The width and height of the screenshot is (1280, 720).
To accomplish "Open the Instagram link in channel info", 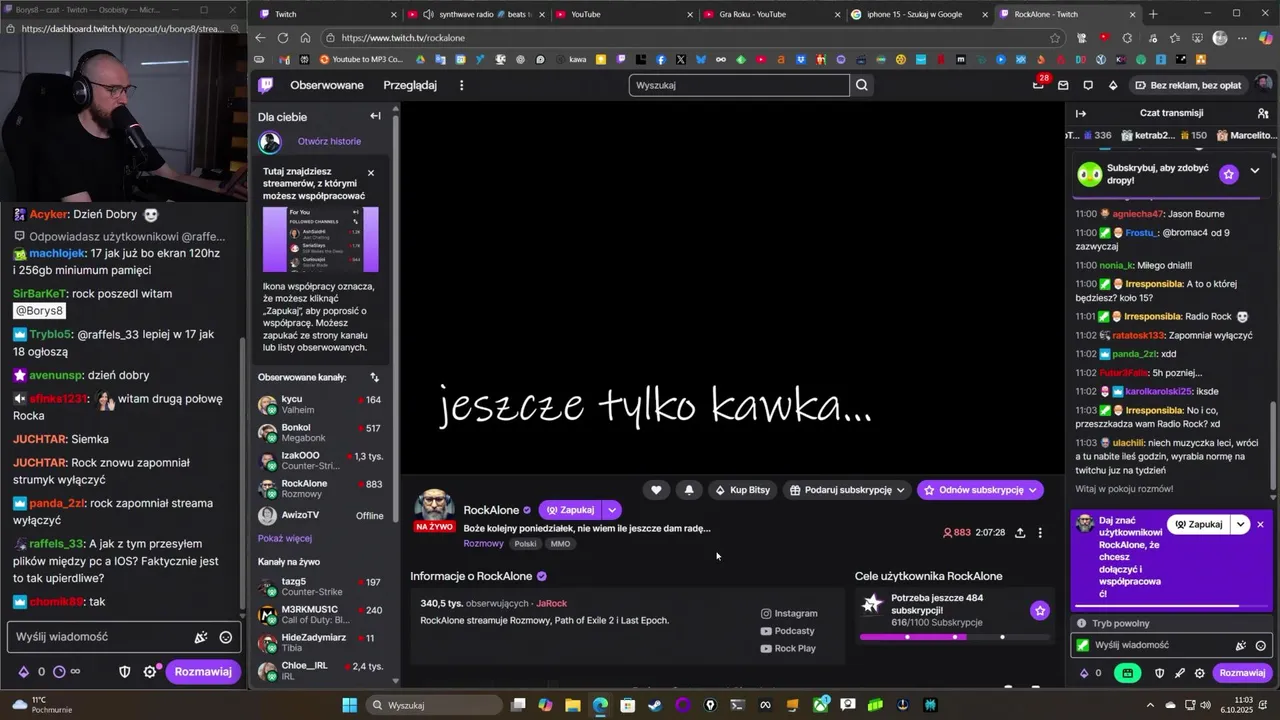I will [x=789, y=613].
